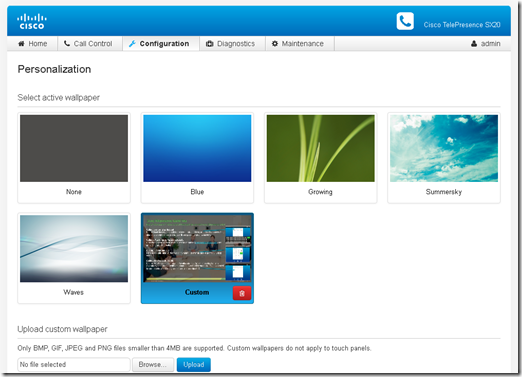
Task: Click the Waves label text
Action: 74,292
